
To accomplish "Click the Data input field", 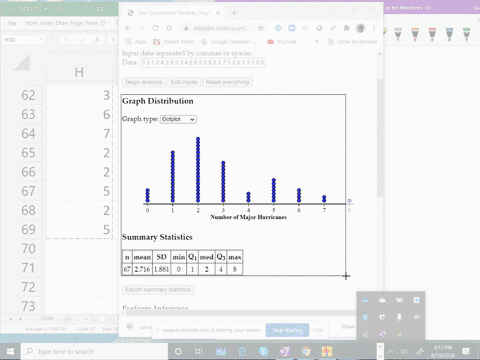I will coord(203,63).
